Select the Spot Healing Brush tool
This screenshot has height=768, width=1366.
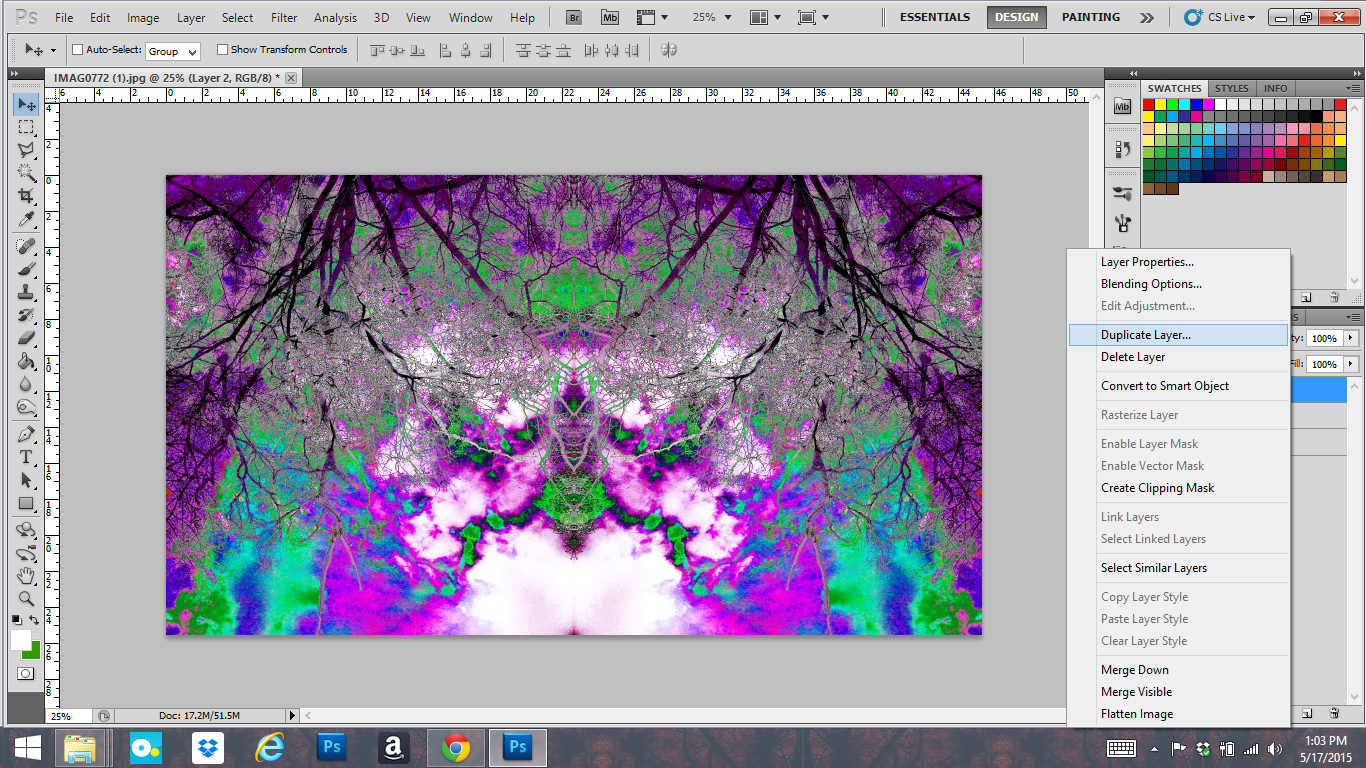pos(26,246)
